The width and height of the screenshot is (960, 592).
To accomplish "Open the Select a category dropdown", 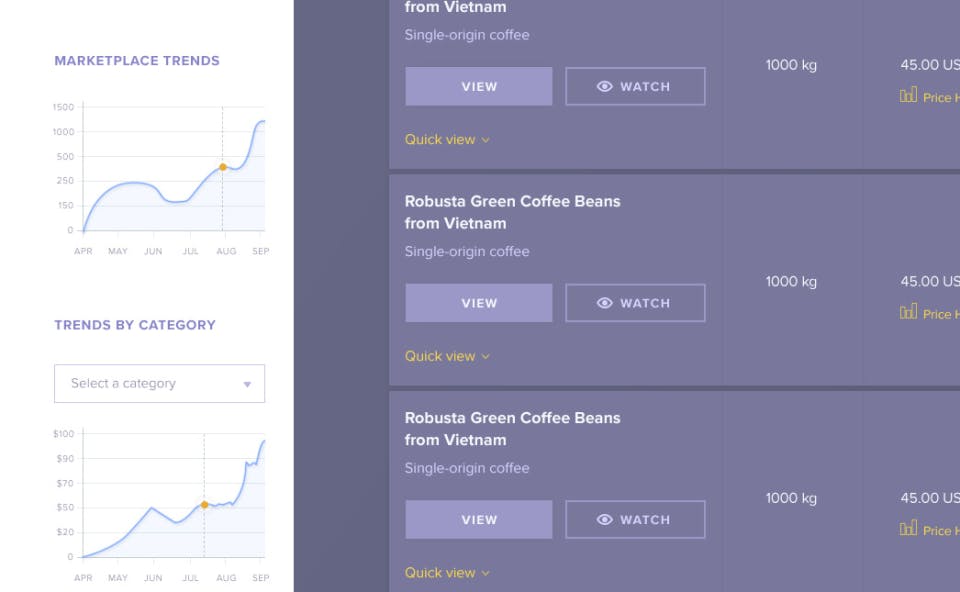I will pos(159,384).
